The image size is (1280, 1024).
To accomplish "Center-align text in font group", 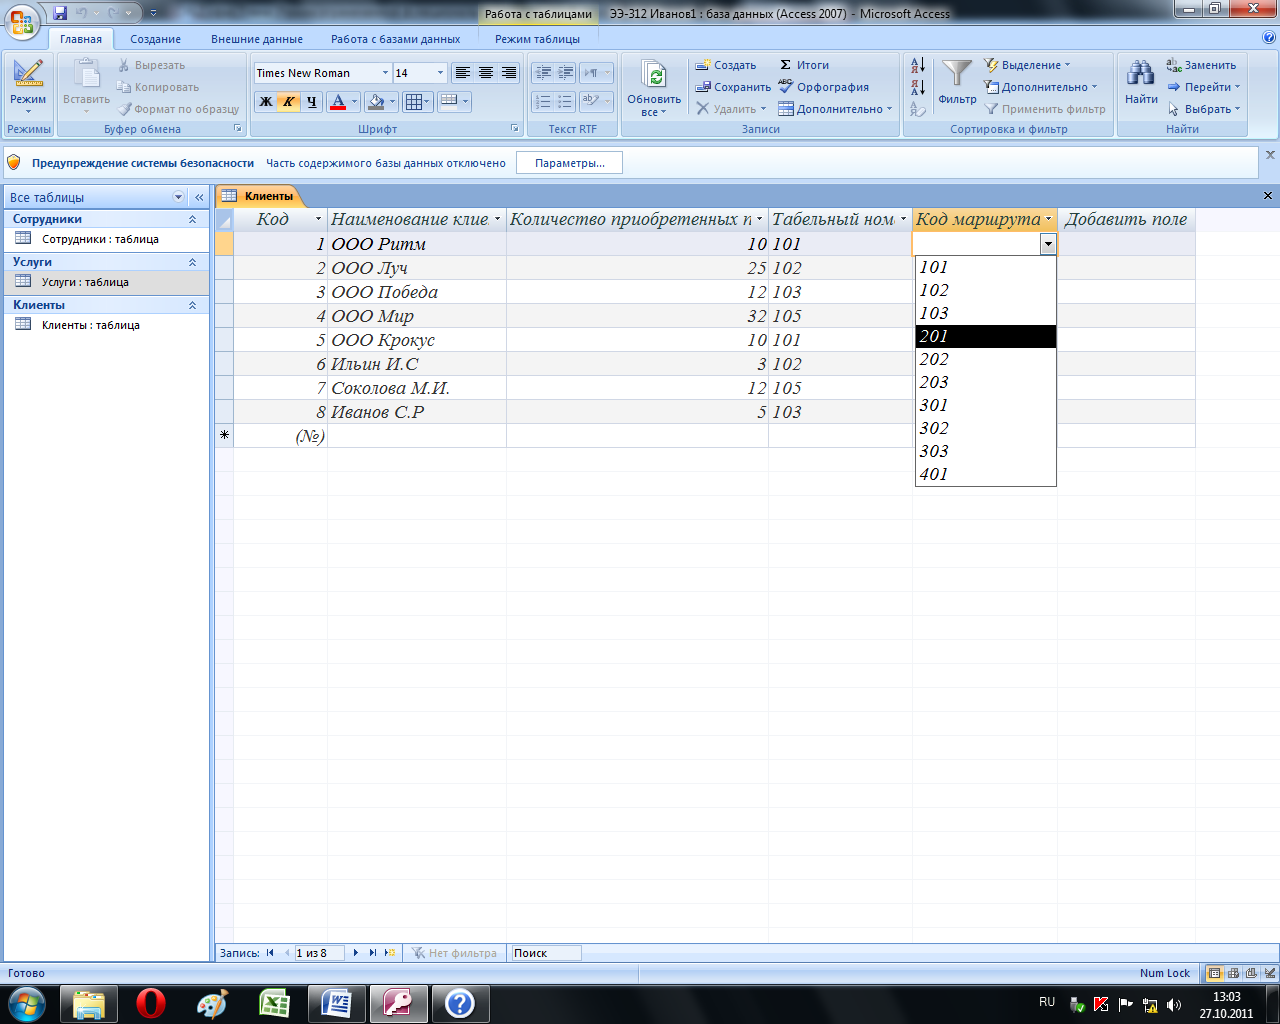I will [486, 73].
